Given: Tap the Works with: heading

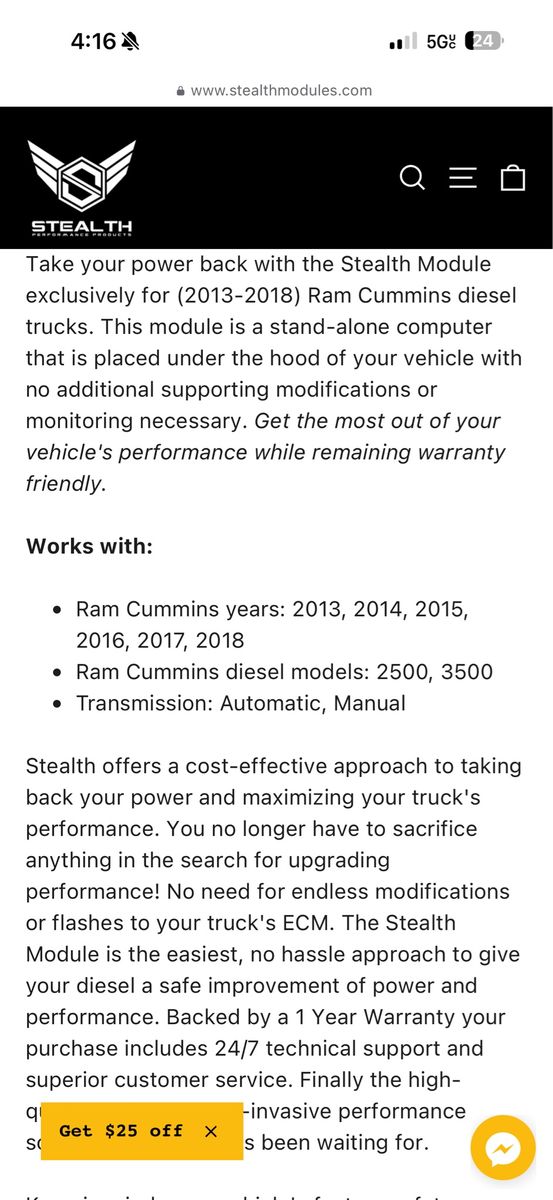Looking at the screenshot, I should tap(90, 546).
